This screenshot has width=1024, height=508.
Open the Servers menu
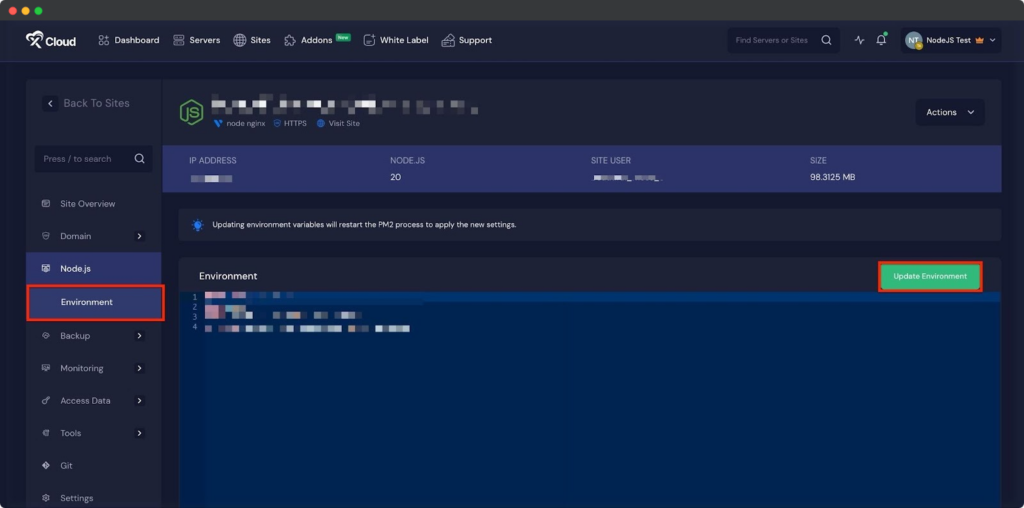click(x=195, y=40)
